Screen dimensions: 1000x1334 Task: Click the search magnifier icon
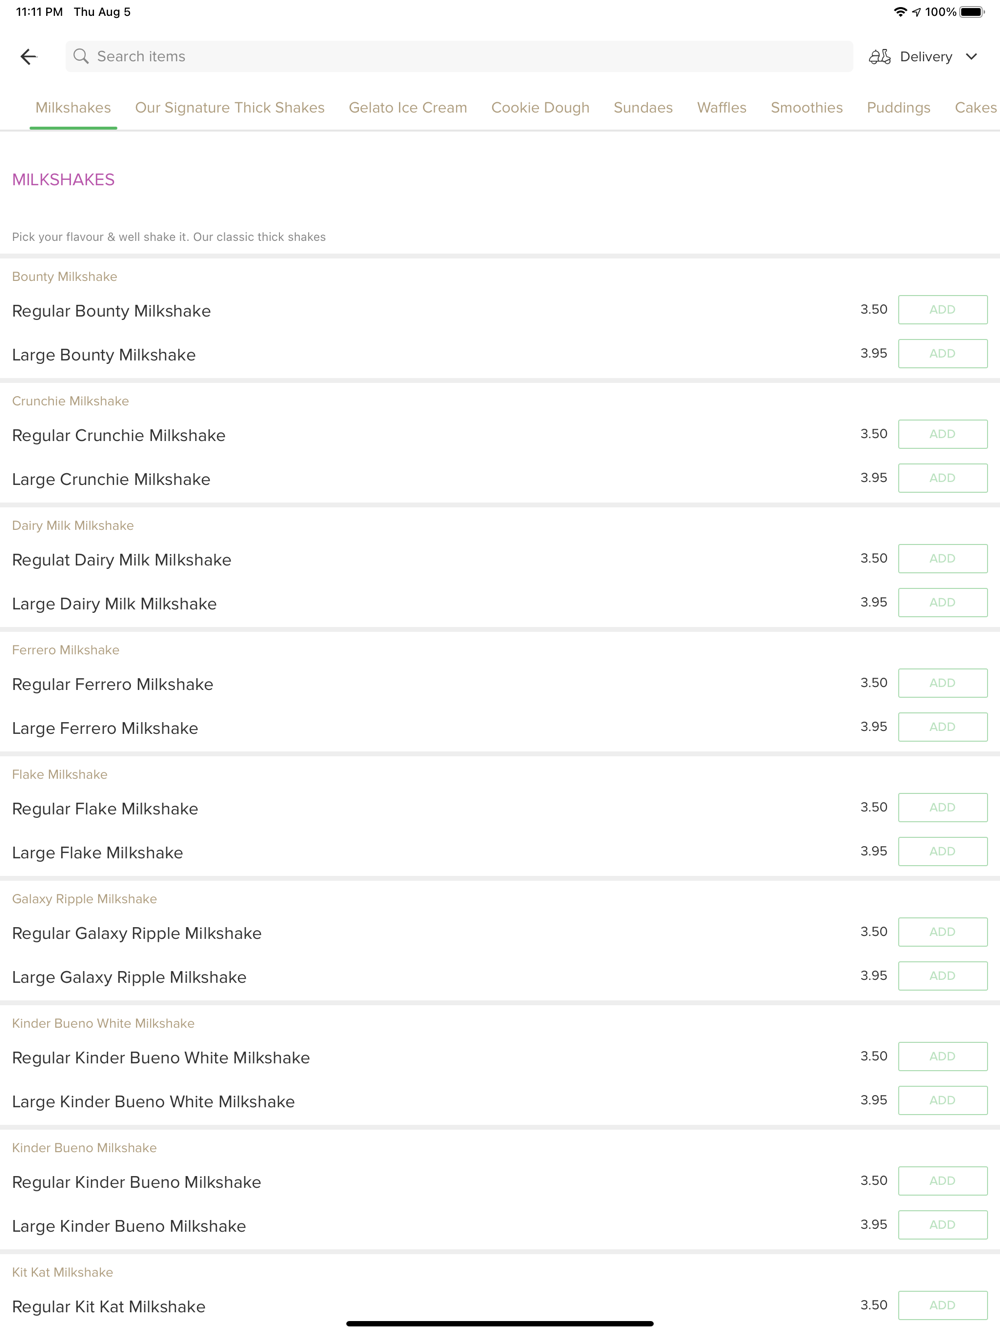click(x=81, y=57)
